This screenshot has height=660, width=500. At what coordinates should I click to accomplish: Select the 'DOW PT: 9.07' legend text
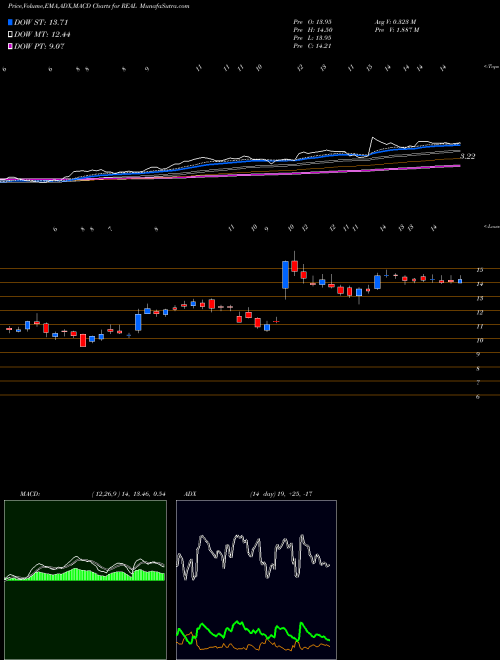(39, 46)
